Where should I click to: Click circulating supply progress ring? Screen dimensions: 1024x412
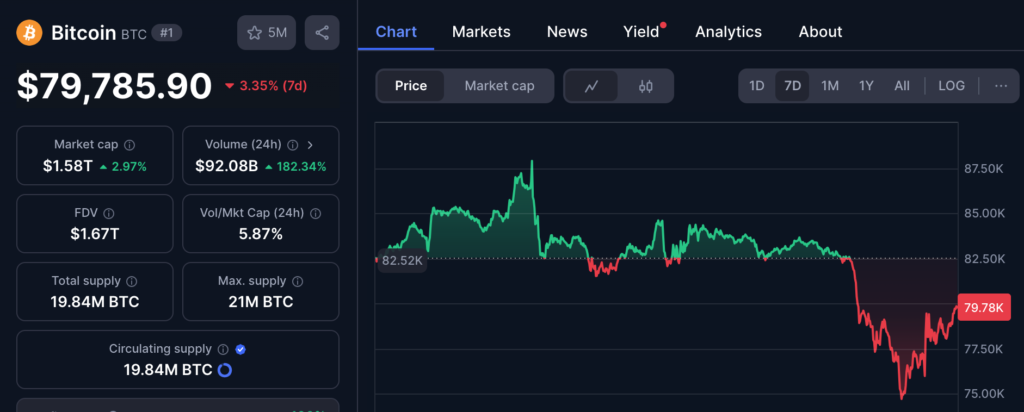tap(225, 371)
